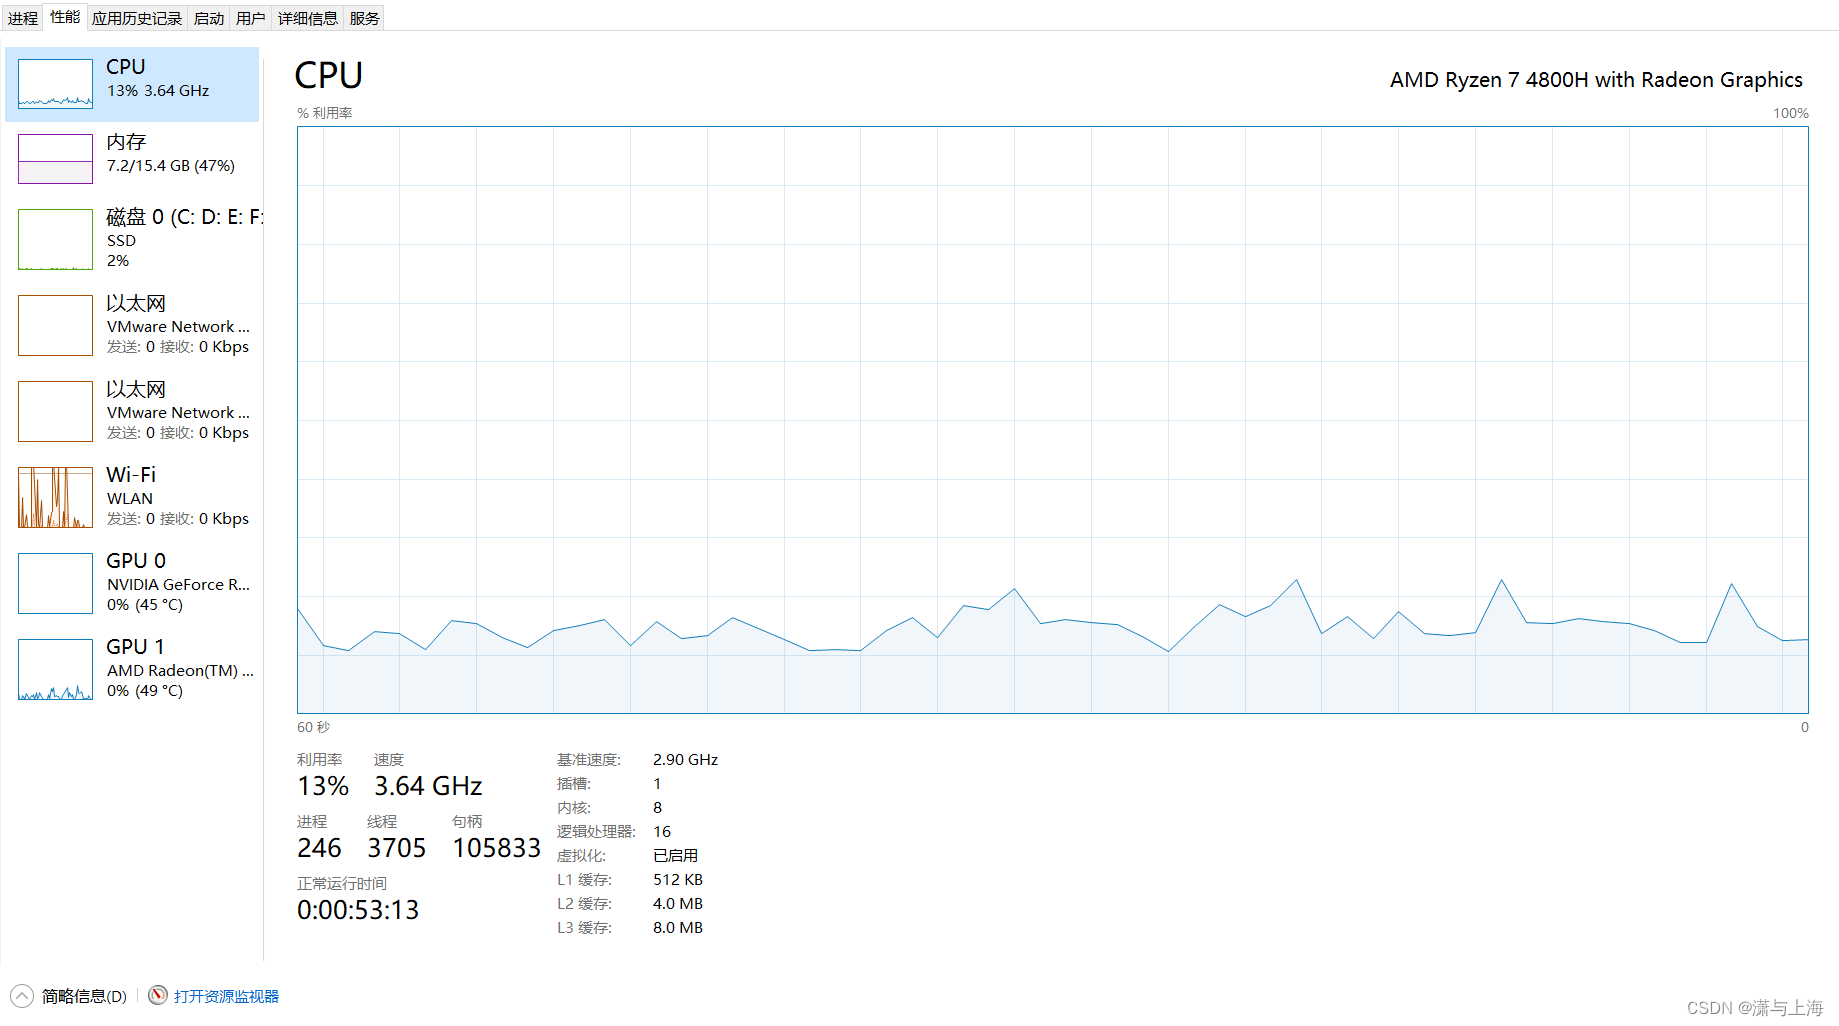This screenshot has width=1839, height=1026.
Task: Click the AMD Ryzen 7 4800H title
Action: [1596, 80]
